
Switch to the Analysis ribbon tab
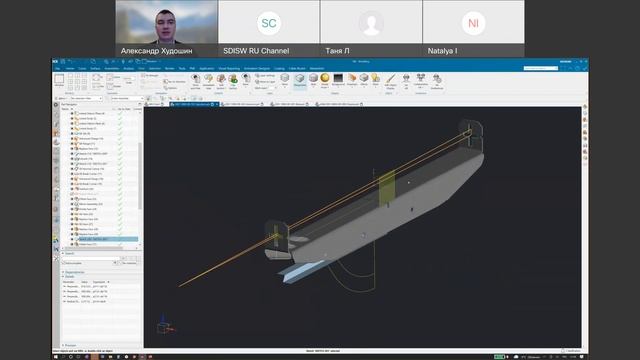click(x=129, y=69)
